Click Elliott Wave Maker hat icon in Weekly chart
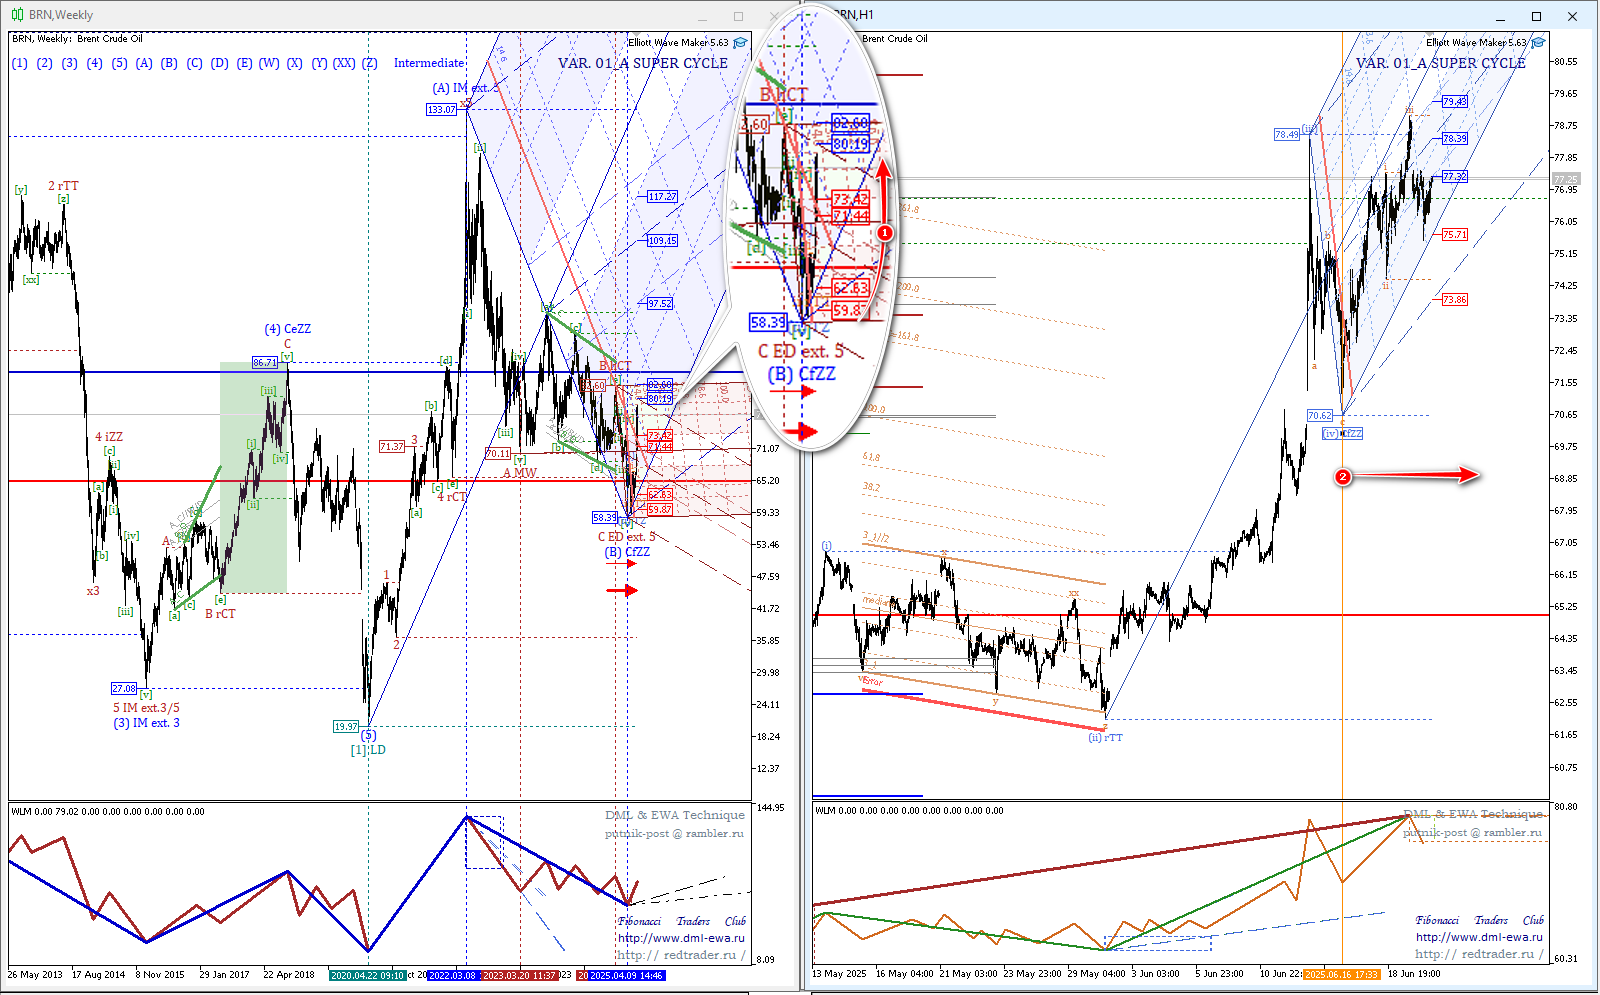The height and width of the screenshot is (995, 1600). click(x=740, y=43)
